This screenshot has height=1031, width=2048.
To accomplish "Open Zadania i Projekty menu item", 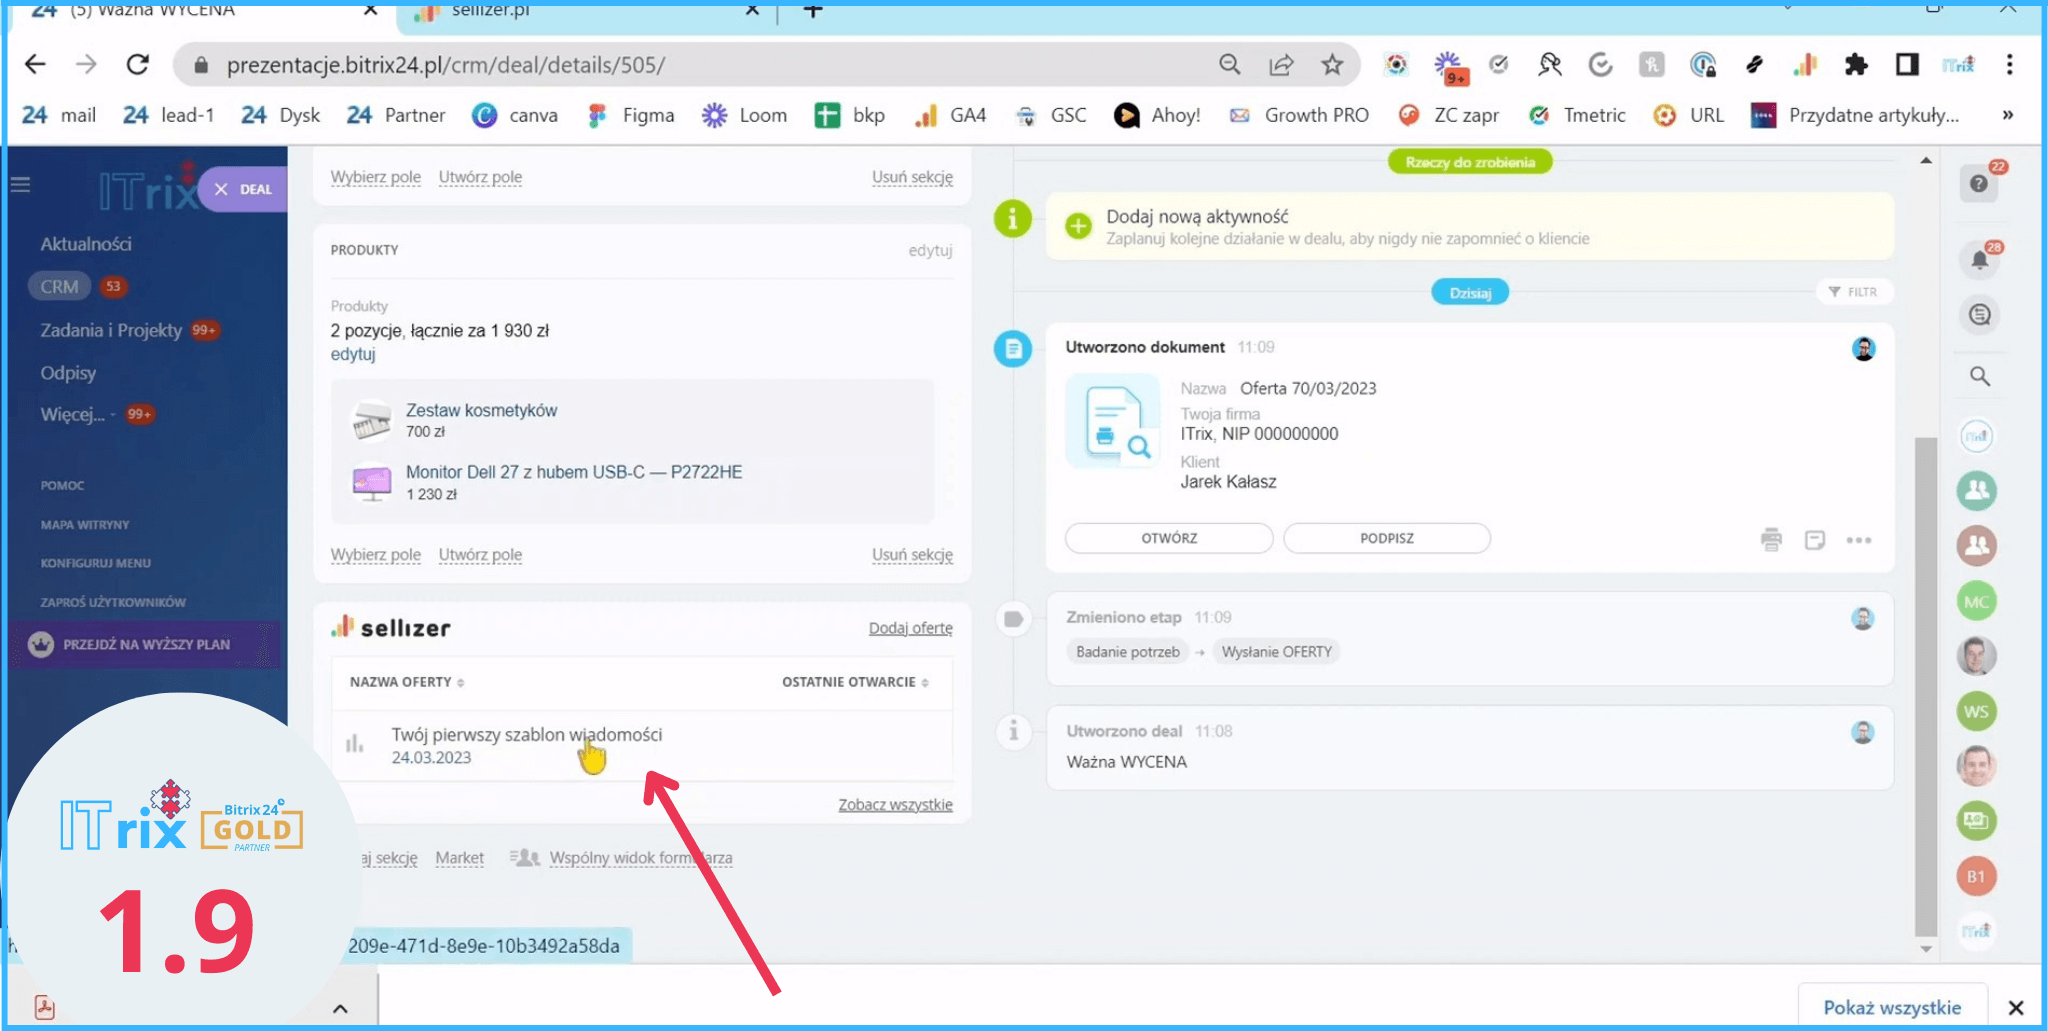I will click(x=111, y=330).
